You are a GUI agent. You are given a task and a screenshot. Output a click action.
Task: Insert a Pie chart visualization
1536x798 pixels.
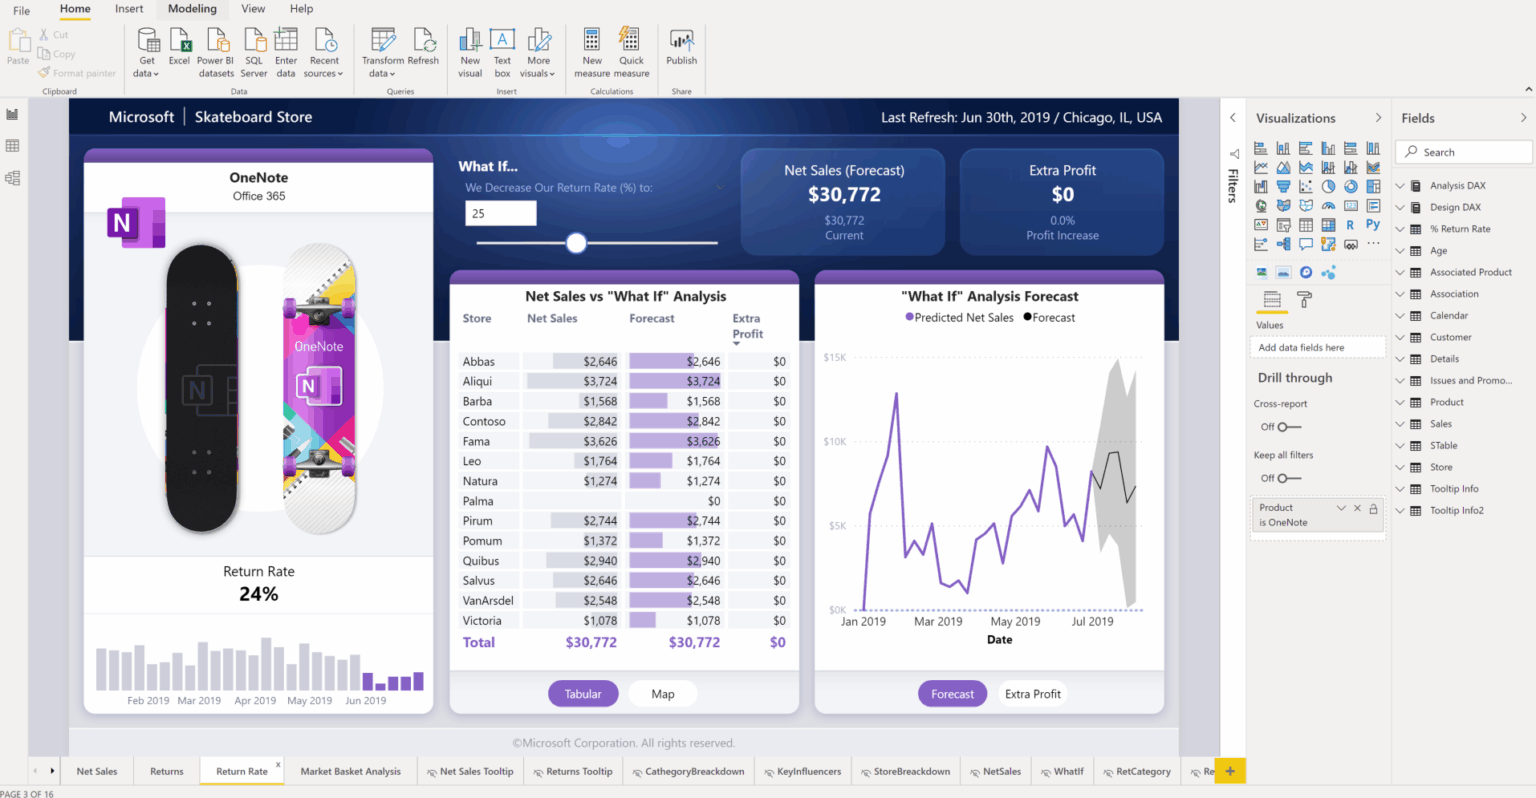click(x=1329, y=185)
